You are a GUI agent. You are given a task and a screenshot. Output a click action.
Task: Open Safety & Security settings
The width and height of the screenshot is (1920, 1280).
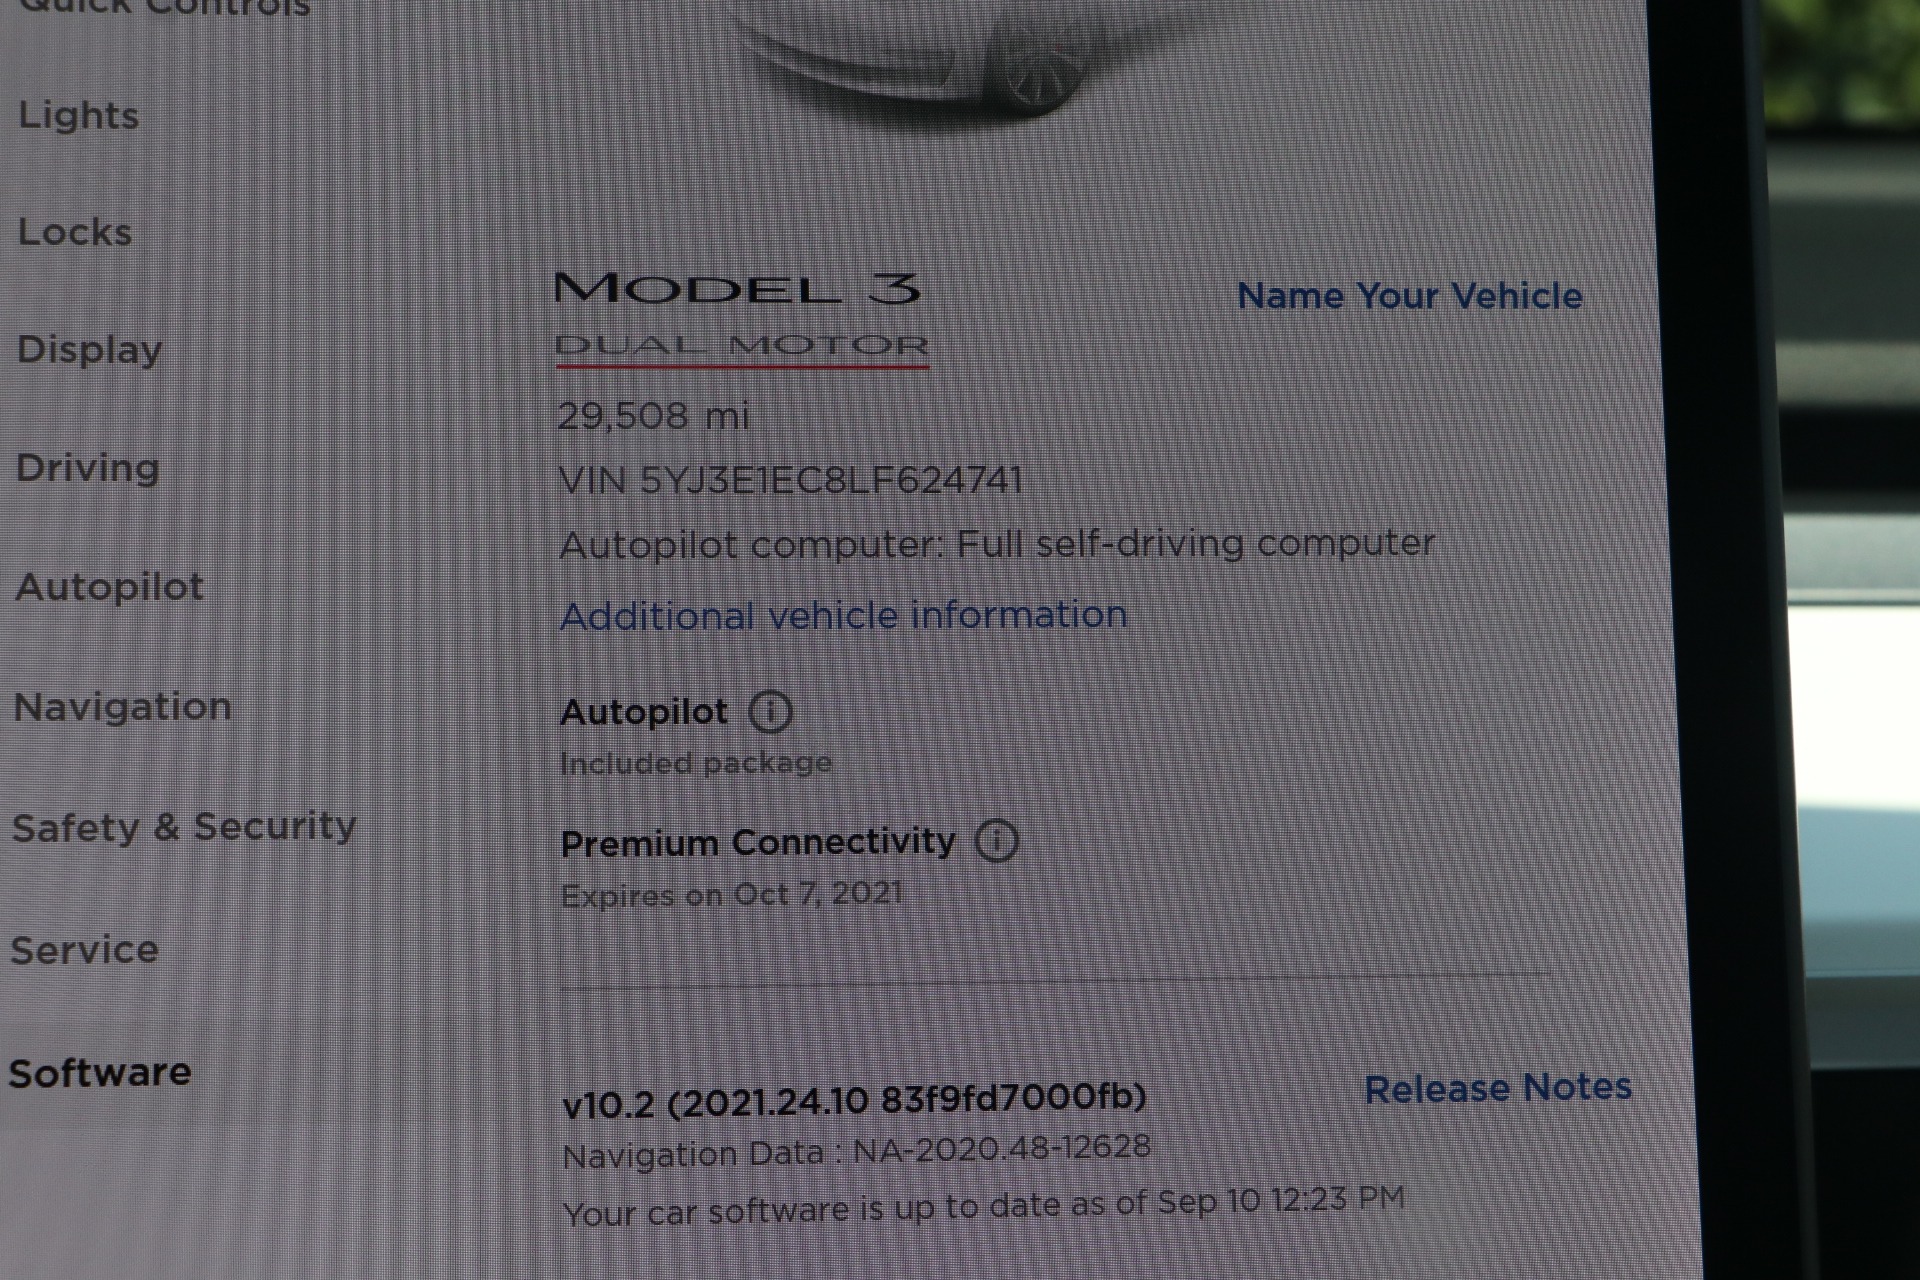(184, 827)
